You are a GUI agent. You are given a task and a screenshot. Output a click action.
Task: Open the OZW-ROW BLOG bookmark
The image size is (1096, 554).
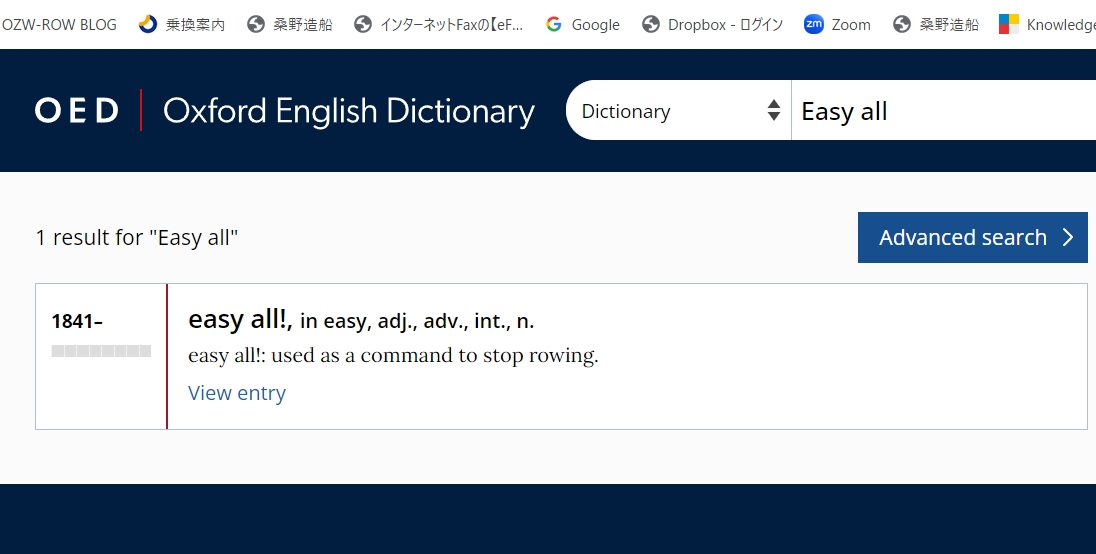[x=59, y=24]
